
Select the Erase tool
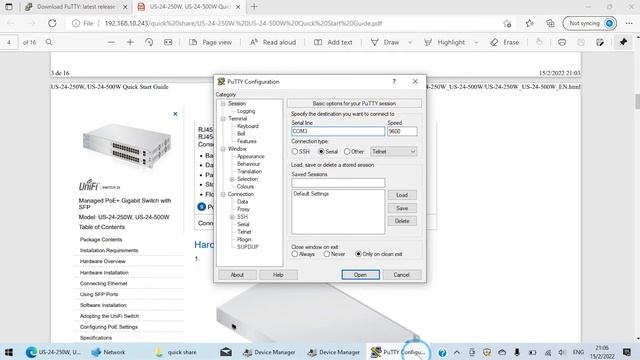coord(504,42)
